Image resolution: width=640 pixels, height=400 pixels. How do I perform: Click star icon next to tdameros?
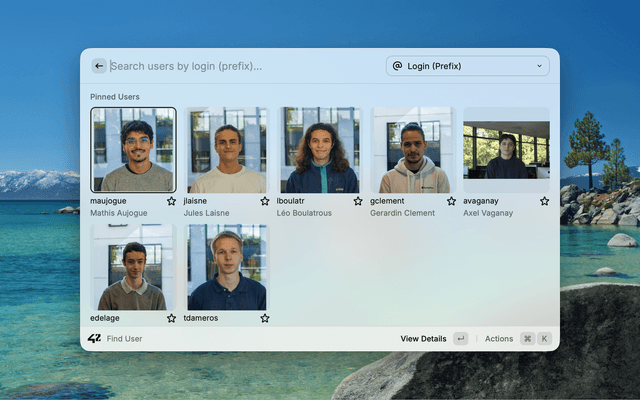tap(265, 318)
